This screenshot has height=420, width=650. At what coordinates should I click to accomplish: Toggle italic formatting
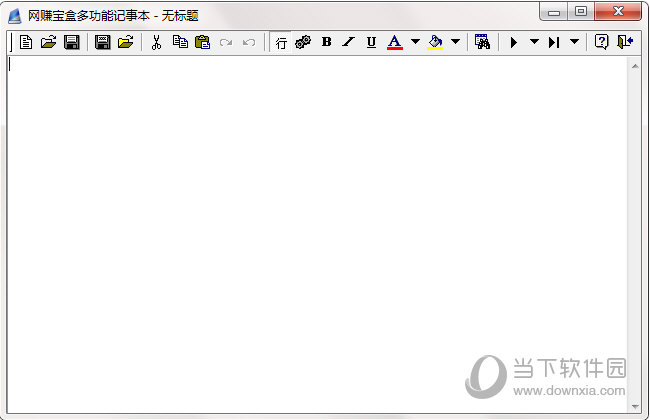(x=349, y=42)
